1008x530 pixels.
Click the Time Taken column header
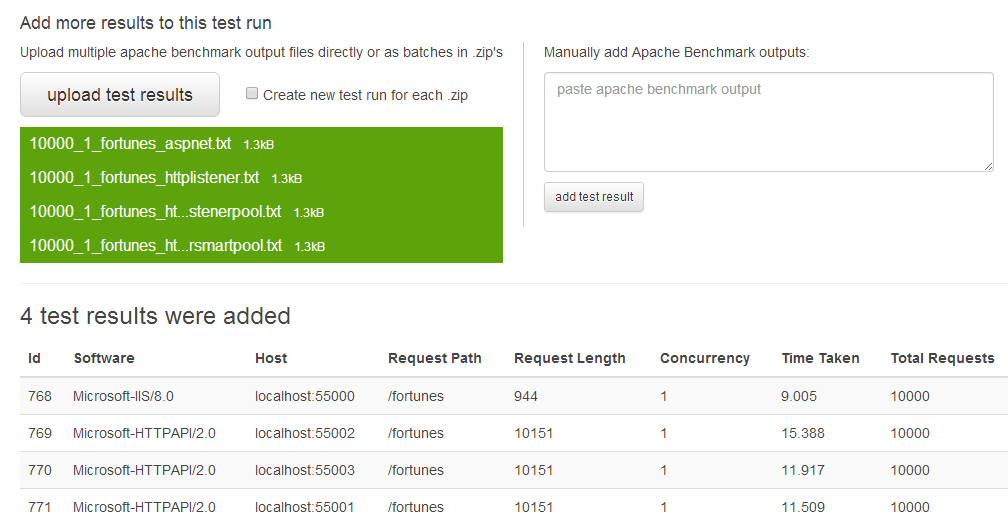820,358
